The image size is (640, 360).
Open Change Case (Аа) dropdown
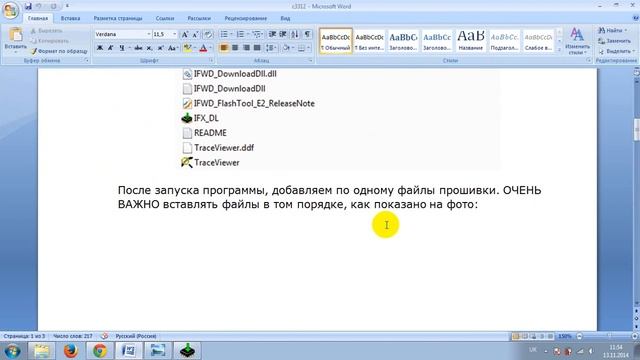[x=173, y=48]
